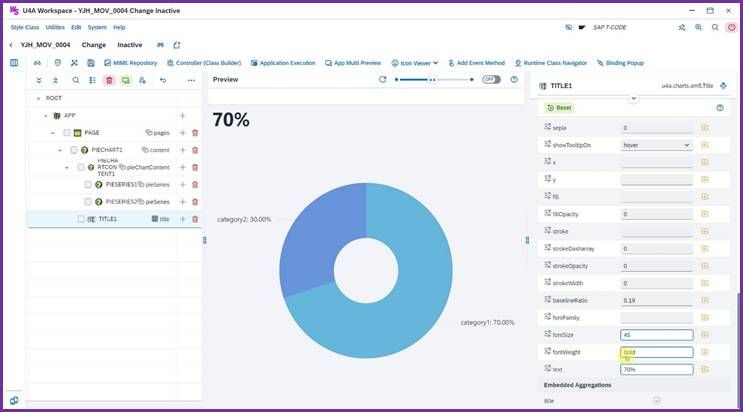This screenshot has height=412, width=743.
Task: Click the move icon beside u4a.charts.am5.Title
Action: [x=723, y=86]
